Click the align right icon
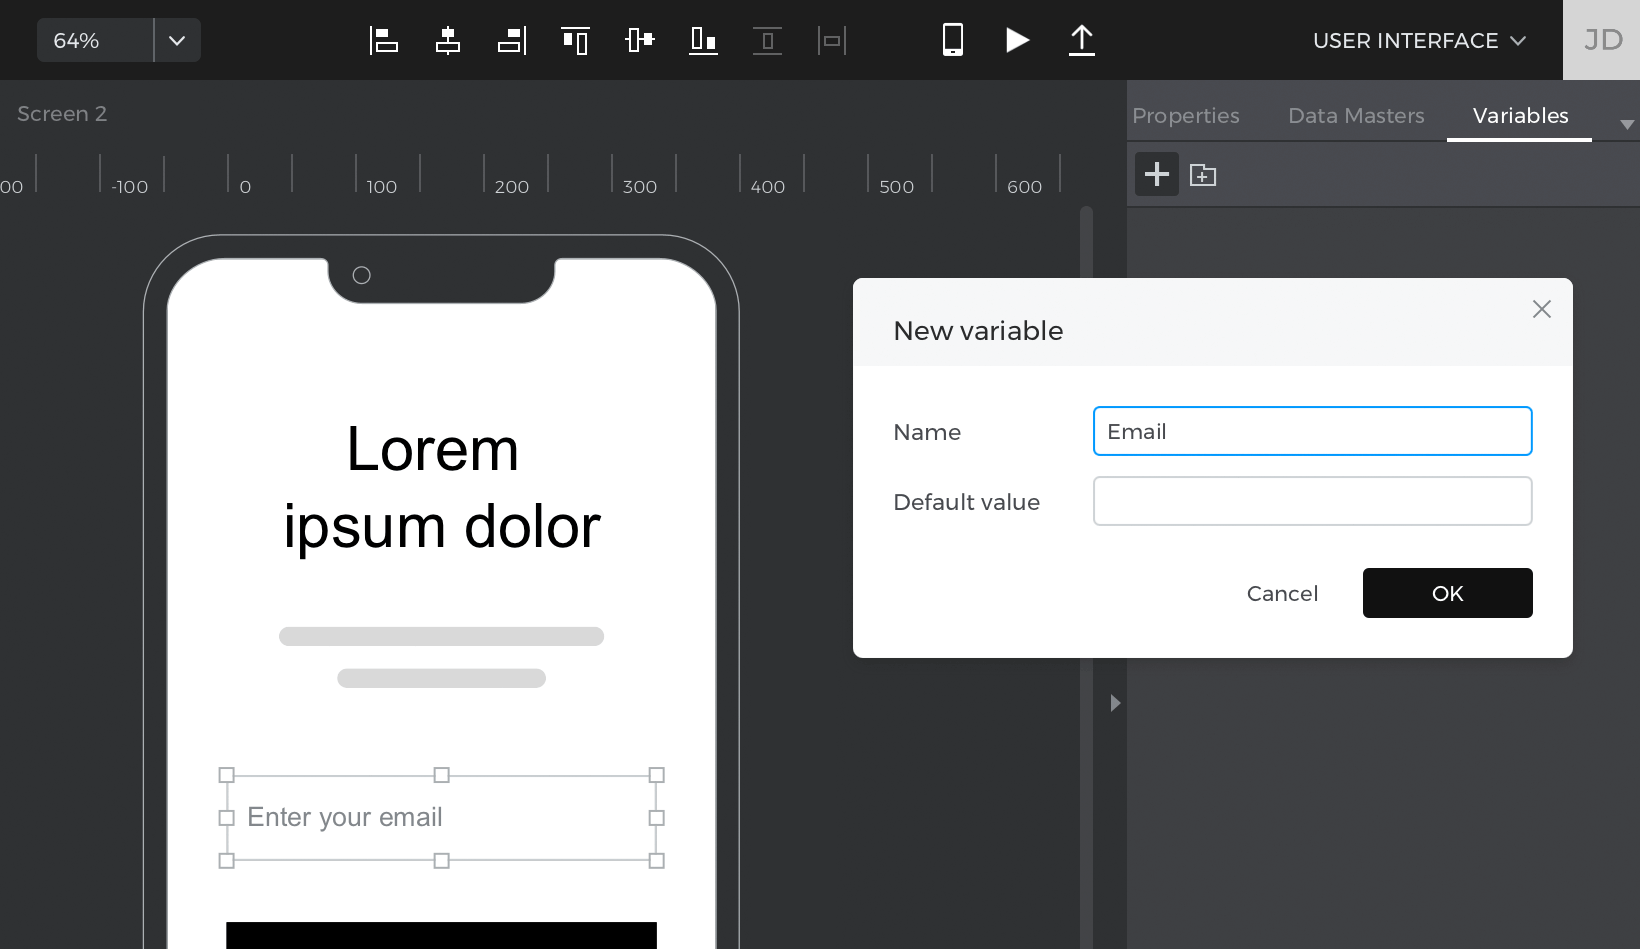 [512, 40]
